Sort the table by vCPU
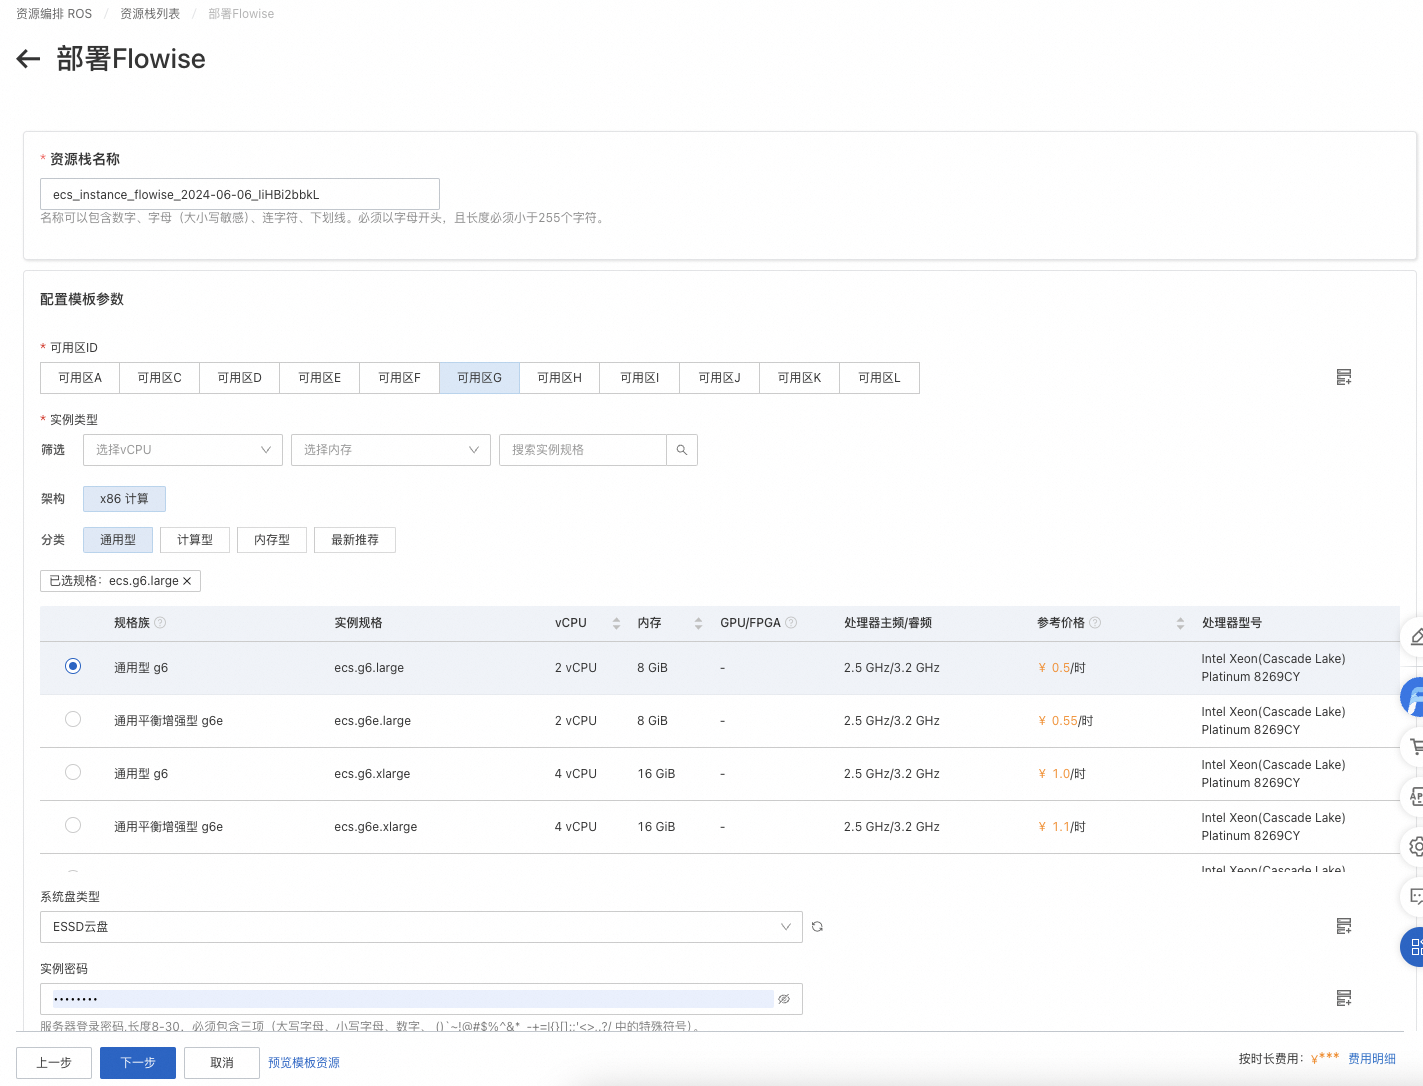This screenshot has height=1086, width=1423. (616, 623)
